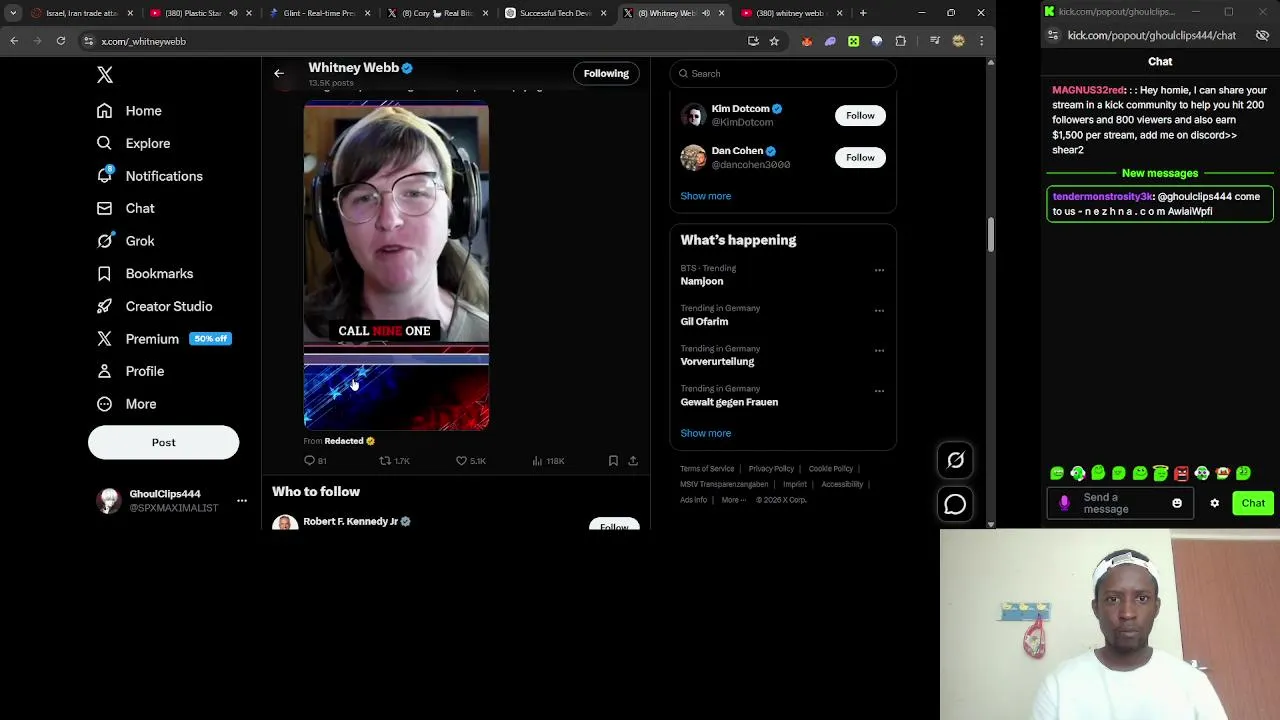The width and height of the screenshot is (1280, 720).
Task: Open the Premium 50% off link
Action: pos(164,339)
